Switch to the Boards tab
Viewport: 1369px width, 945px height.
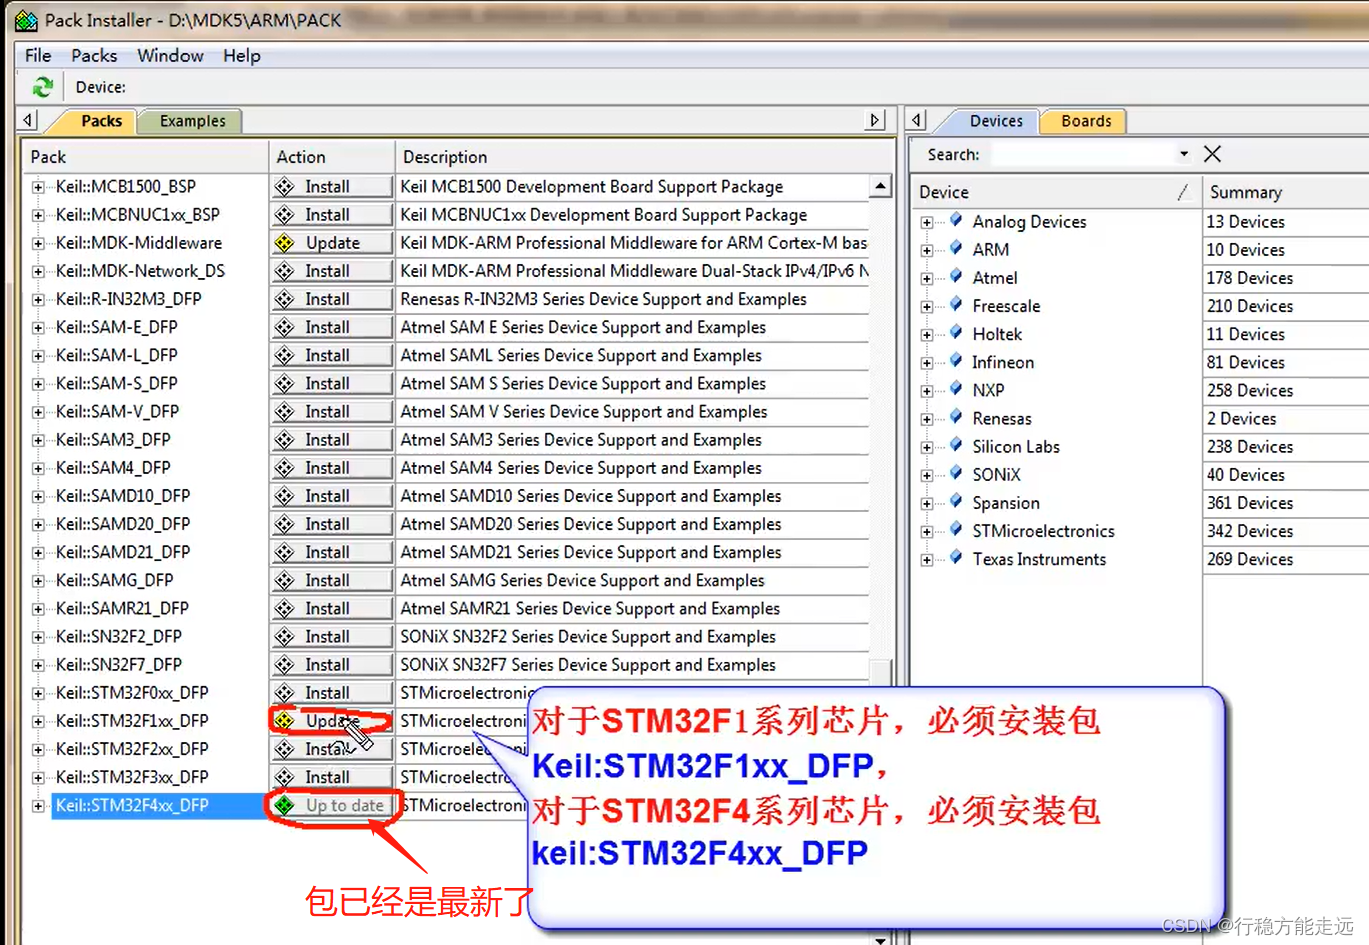click(1086, 121)
